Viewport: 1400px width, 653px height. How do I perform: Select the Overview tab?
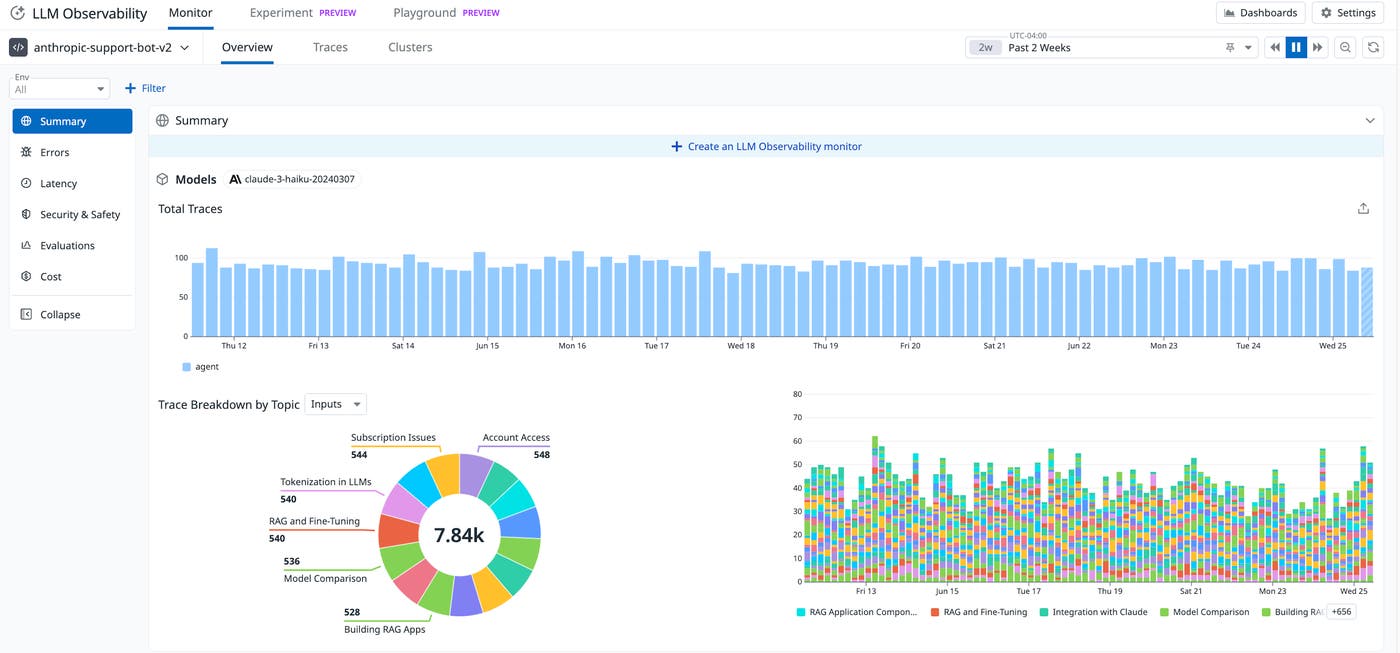pyautogui.click(x=247, y=47)
